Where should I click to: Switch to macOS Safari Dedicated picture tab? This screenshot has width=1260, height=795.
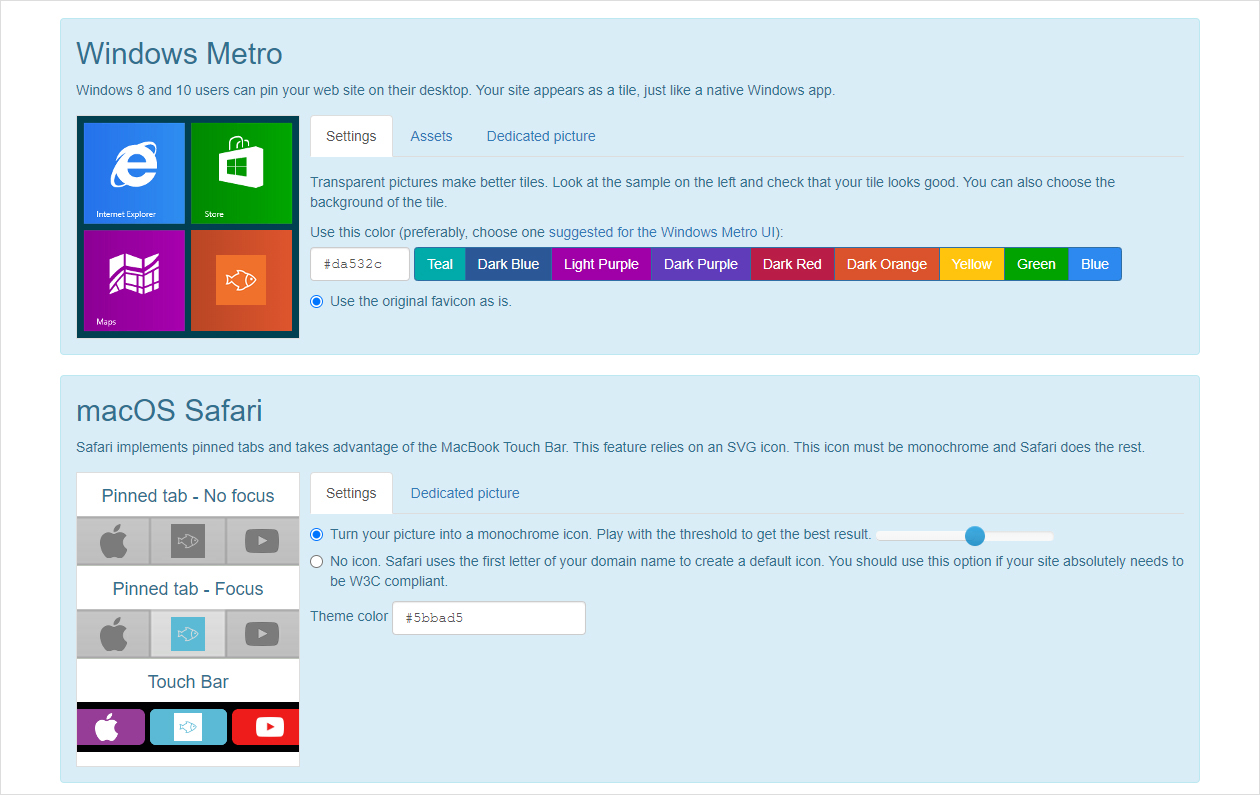point(465,493)
